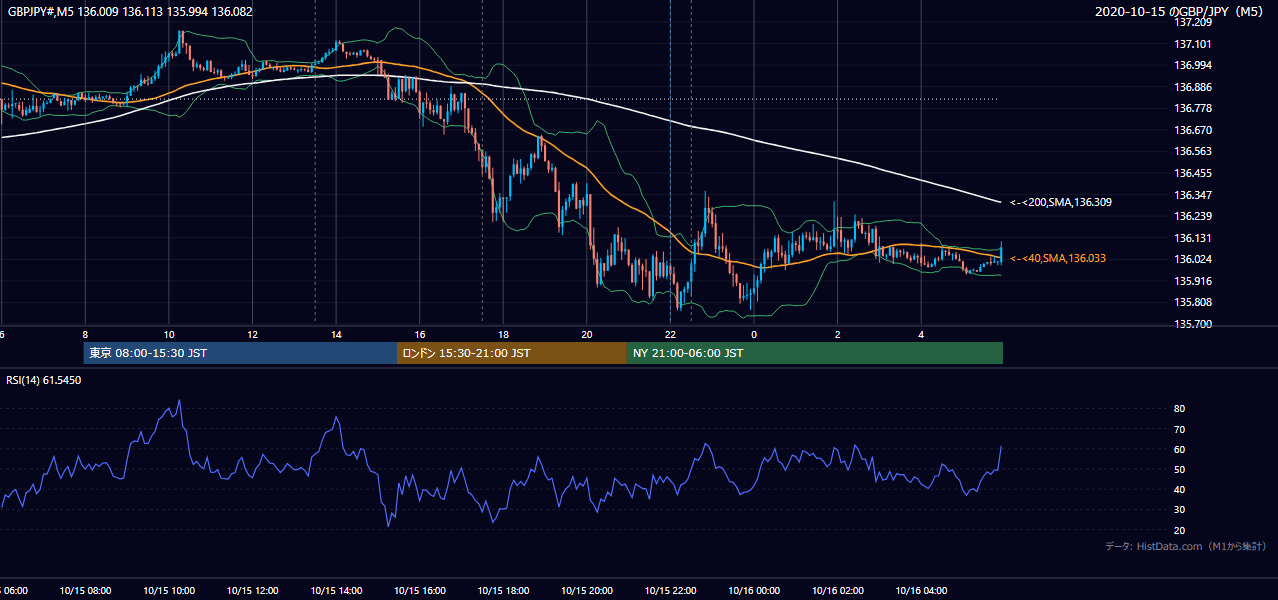Screen dimensions: 1278x600
Task: Click the bottom time label 10/15 08:00
Action: [85, 590]
